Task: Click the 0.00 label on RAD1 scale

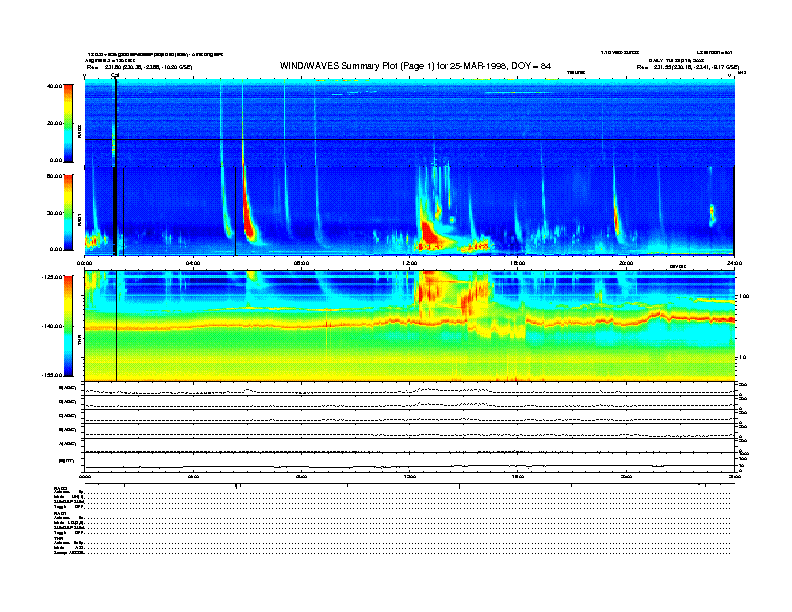Action: pyautogui.click(x=56, y=249)
